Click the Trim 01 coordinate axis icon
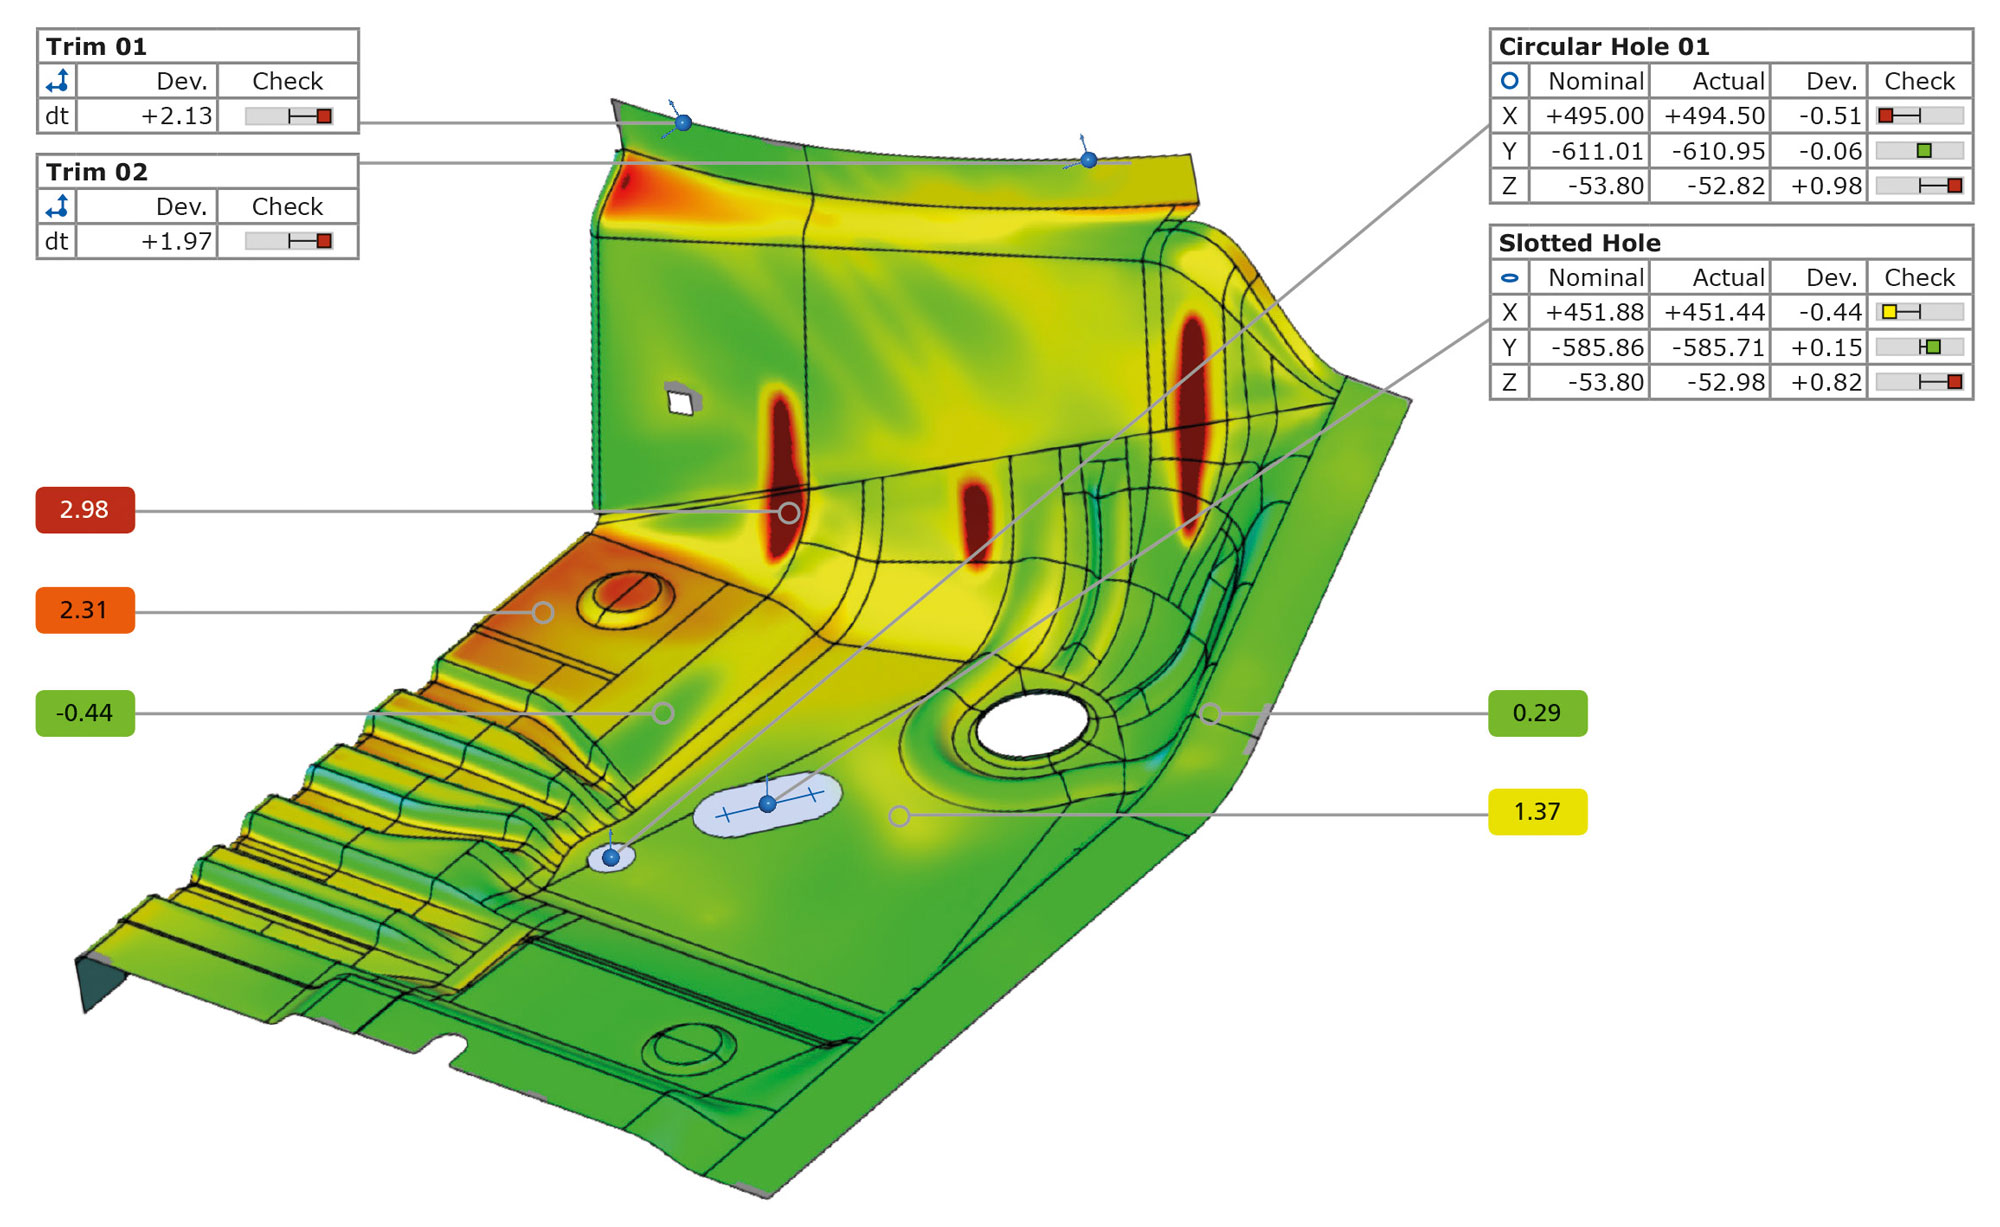This screenshot has height=1227, width=2000. click(x=58, y=81)
